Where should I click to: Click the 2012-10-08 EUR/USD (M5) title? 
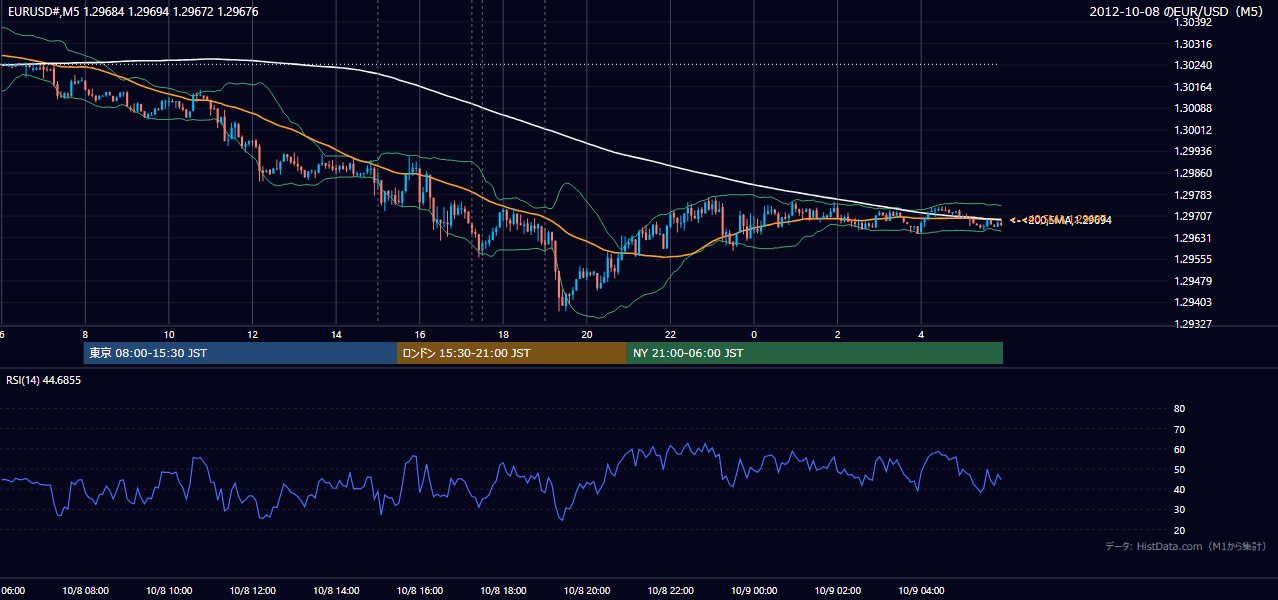1178,12
